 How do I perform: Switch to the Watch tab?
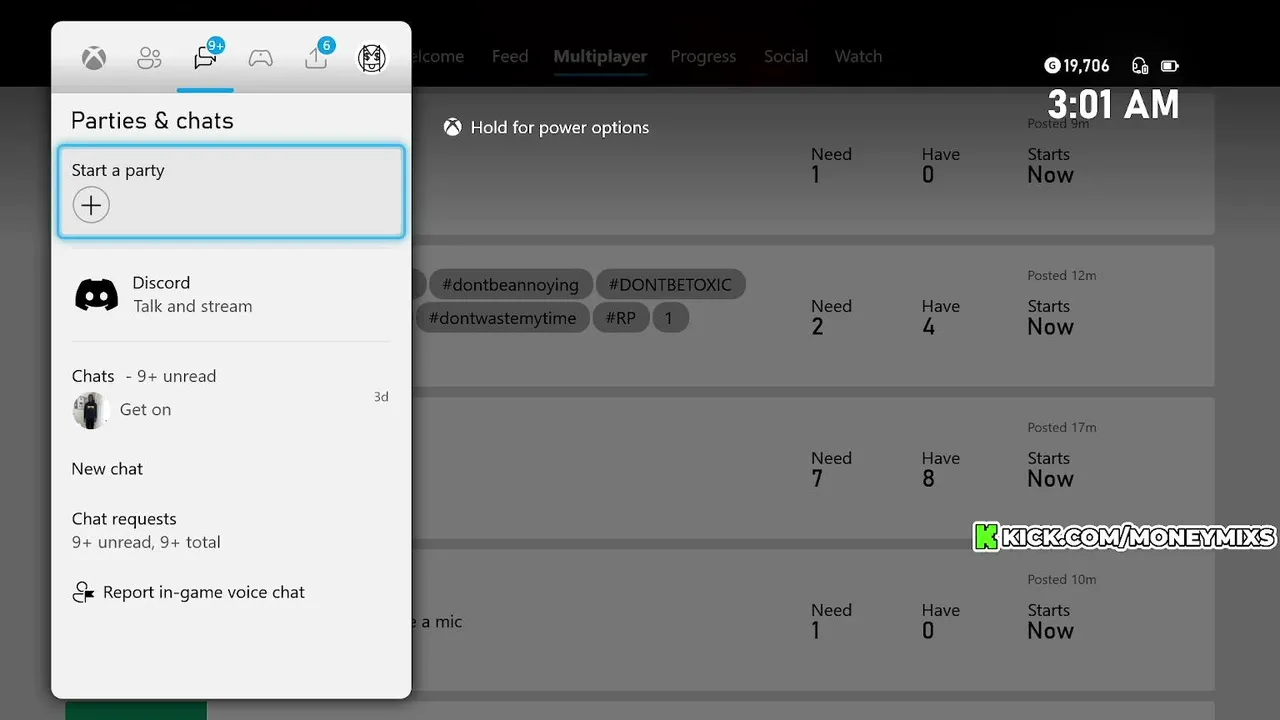[x=858, y=57]
